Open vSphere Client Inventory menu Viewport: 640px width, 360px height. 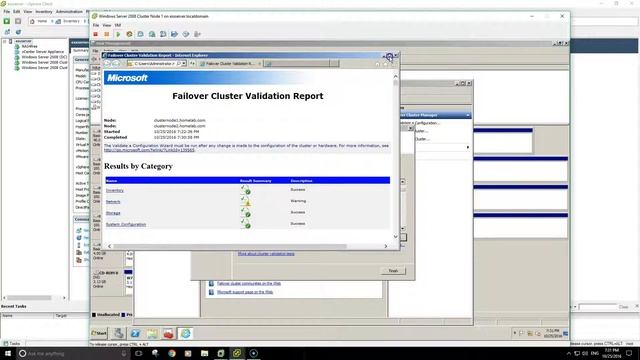click(44, 11)
